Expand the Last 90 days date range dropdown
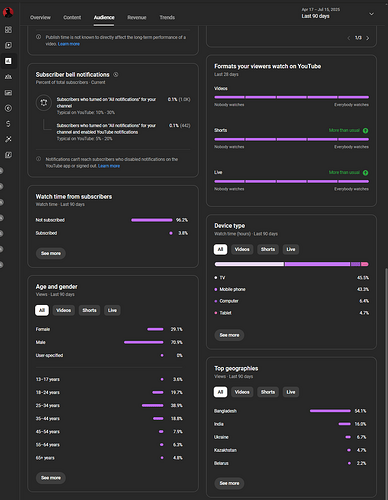The width and height of the screenshot is (388, 500). click(337, 13)
